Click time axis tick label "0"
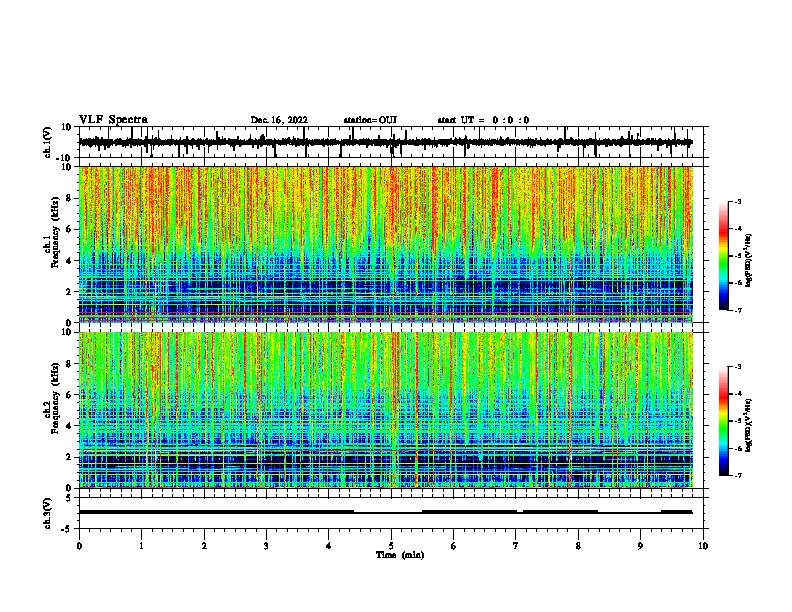This screenshot has height=612, width=792. click(x=79, y=546)
